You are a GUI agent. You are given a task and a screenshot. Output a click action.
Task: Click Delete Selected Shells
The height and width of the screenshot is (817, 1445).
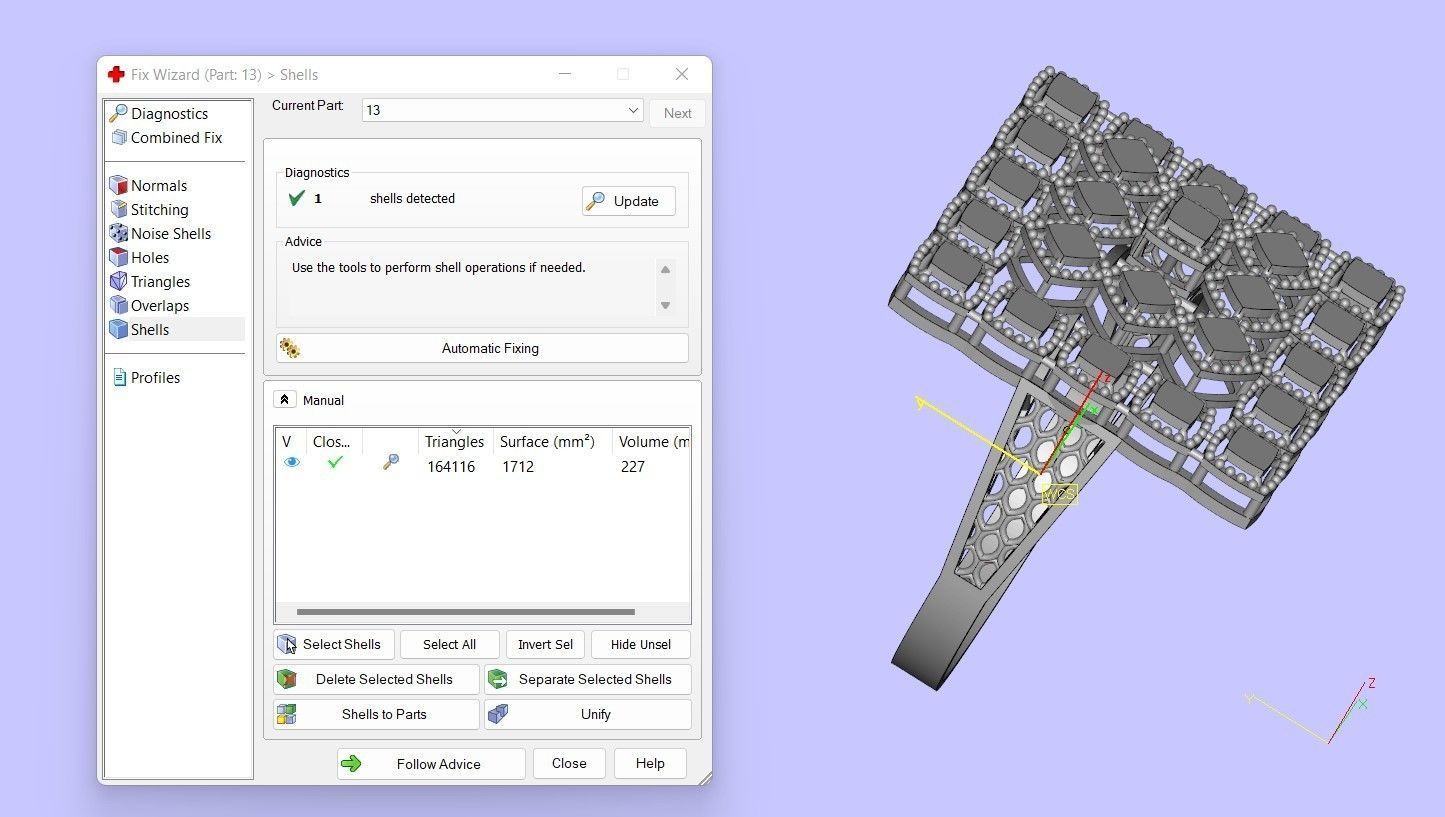(x=376, y=679)
